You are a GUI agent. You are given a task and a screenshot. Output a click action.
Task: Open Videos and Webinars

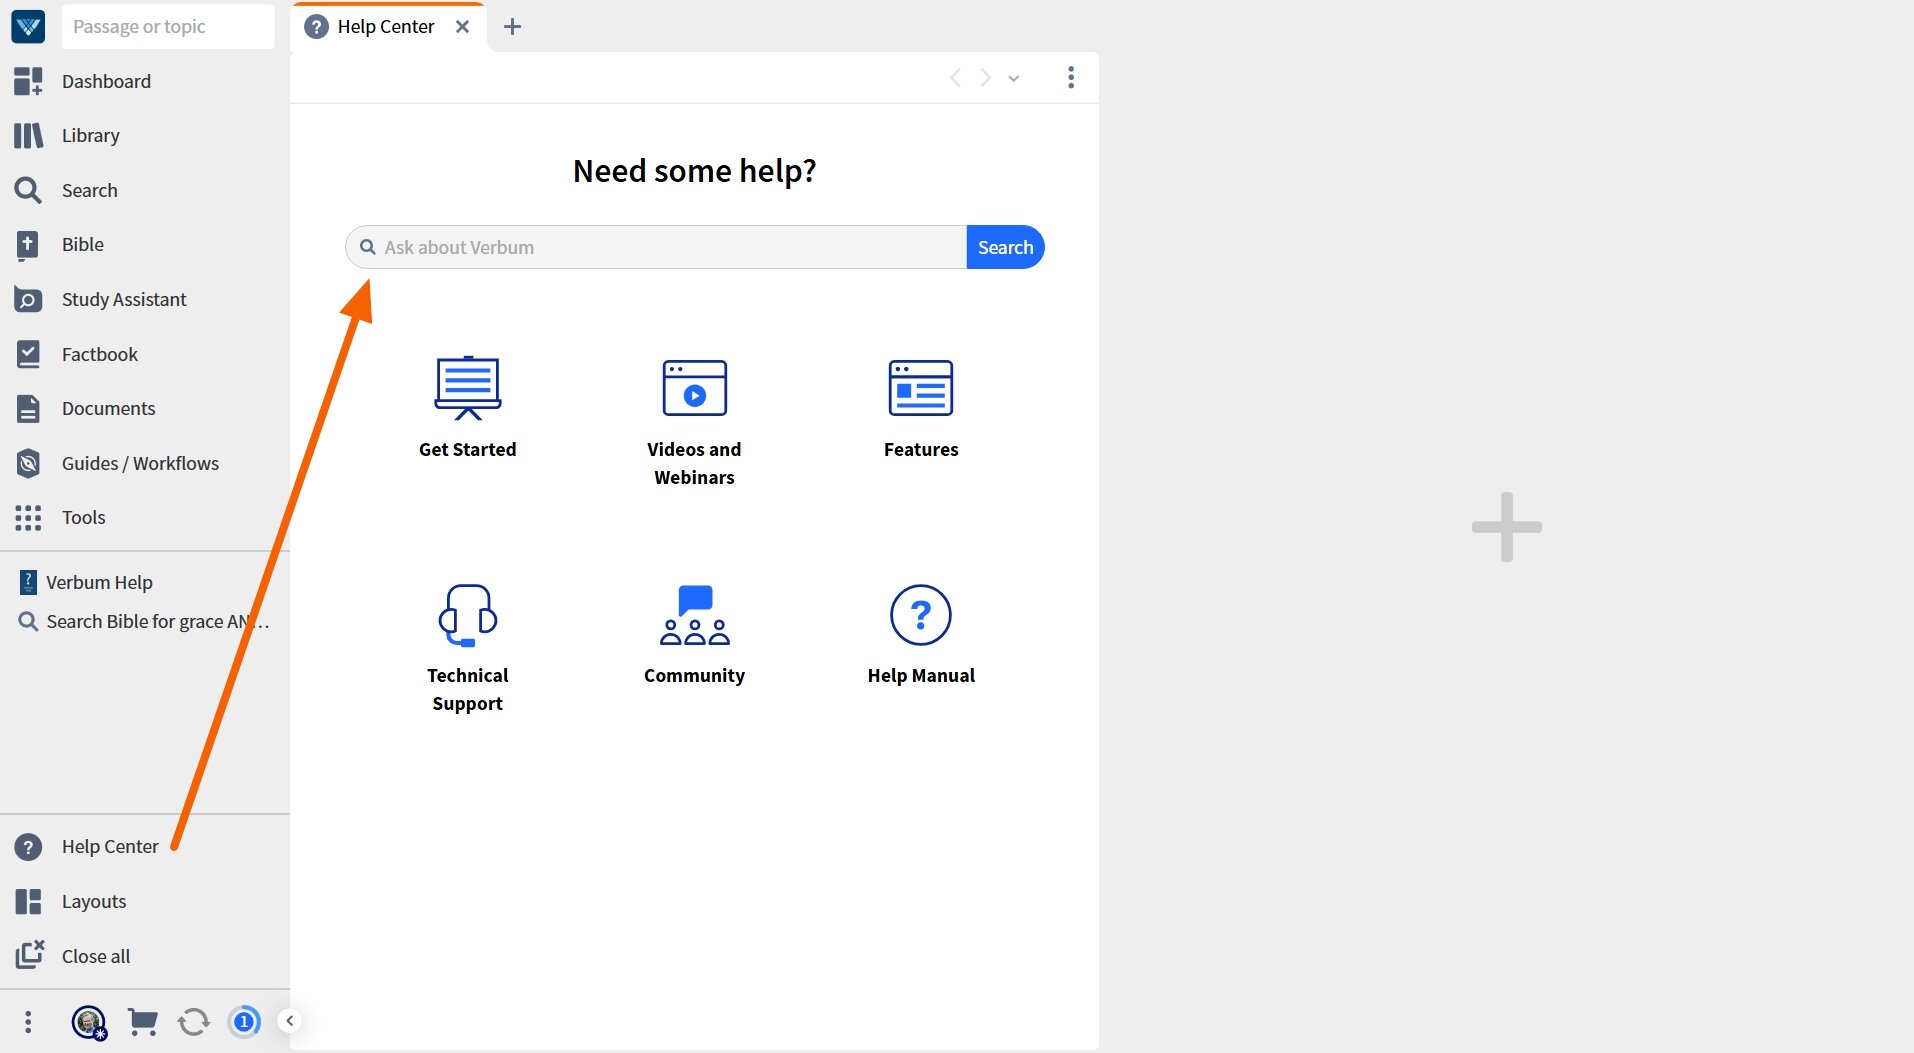tap(694, 421)
